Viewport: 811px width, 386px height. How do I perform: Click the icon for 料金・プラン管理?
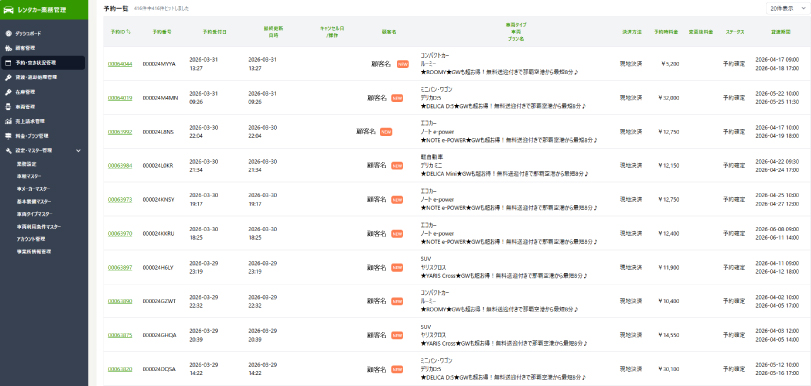coord(8,136)
